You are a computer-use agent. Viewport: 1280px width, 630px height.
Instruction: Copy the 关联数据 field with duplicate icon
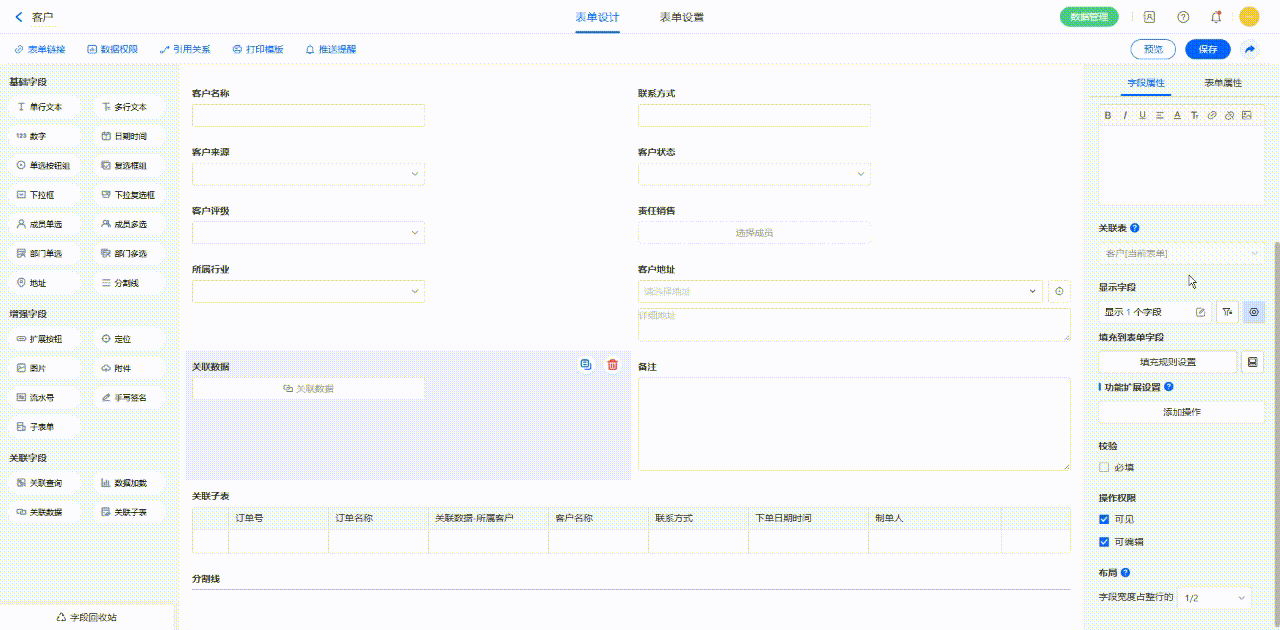pos(586,365)
